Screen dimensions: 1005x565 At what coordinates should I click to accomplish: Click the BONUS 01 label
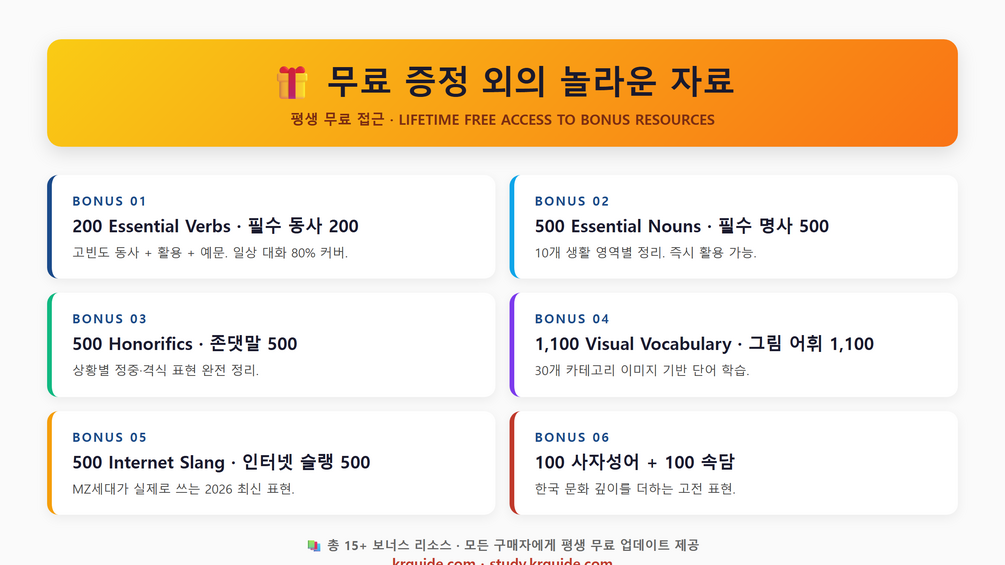tap(110, 201)
